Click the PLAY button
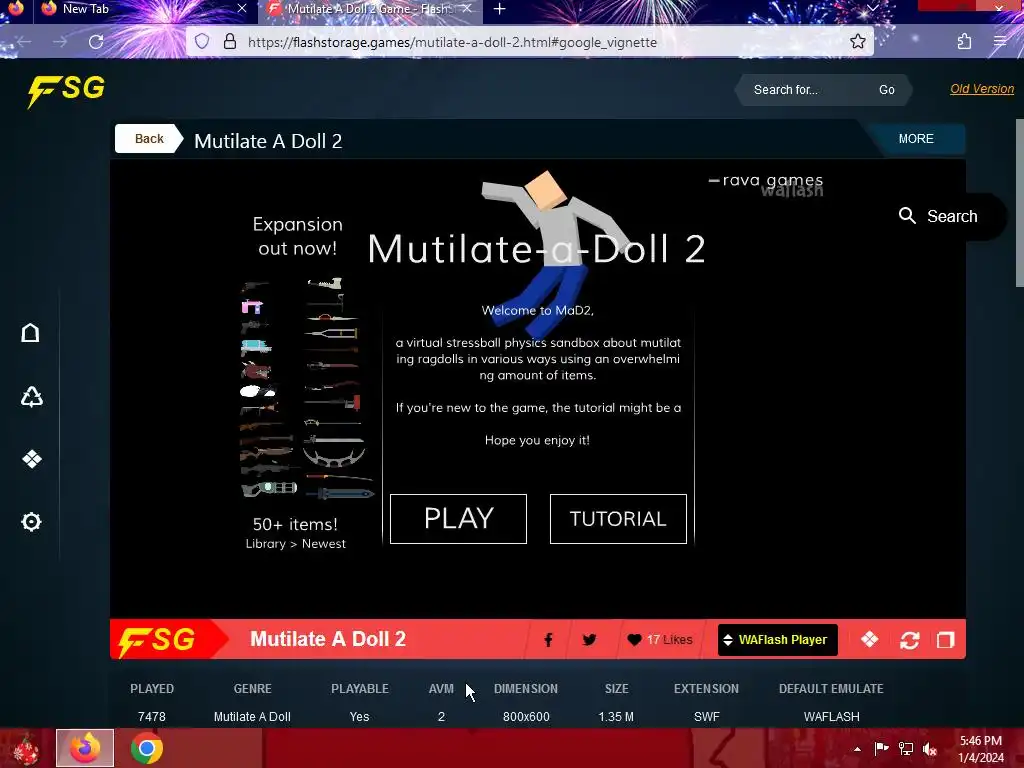This screenshot has width=1024, height=768. pyautogui.click(x=458, y=519)
